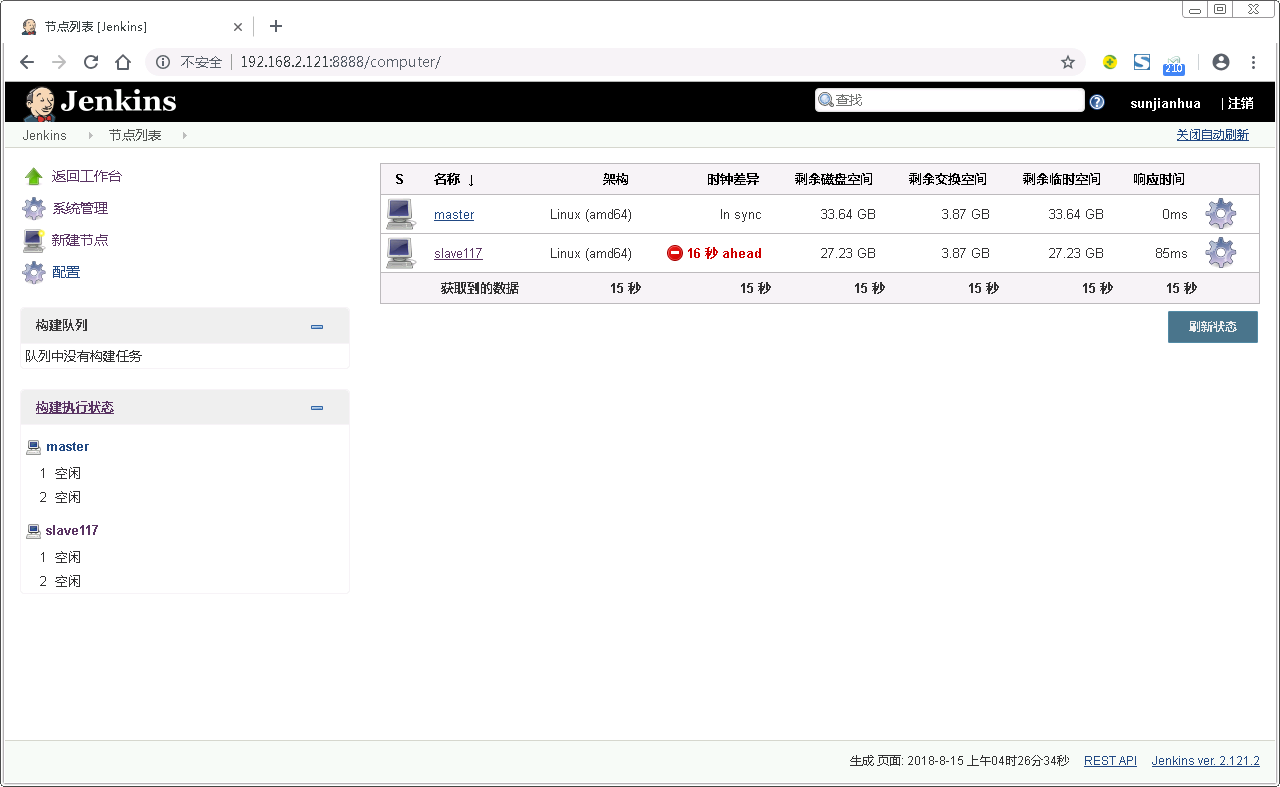The height and width of the screenshot is (787, 1280).
Task: Focus the Jenkins 查找 search box
Action: click(x=950, y=100)
